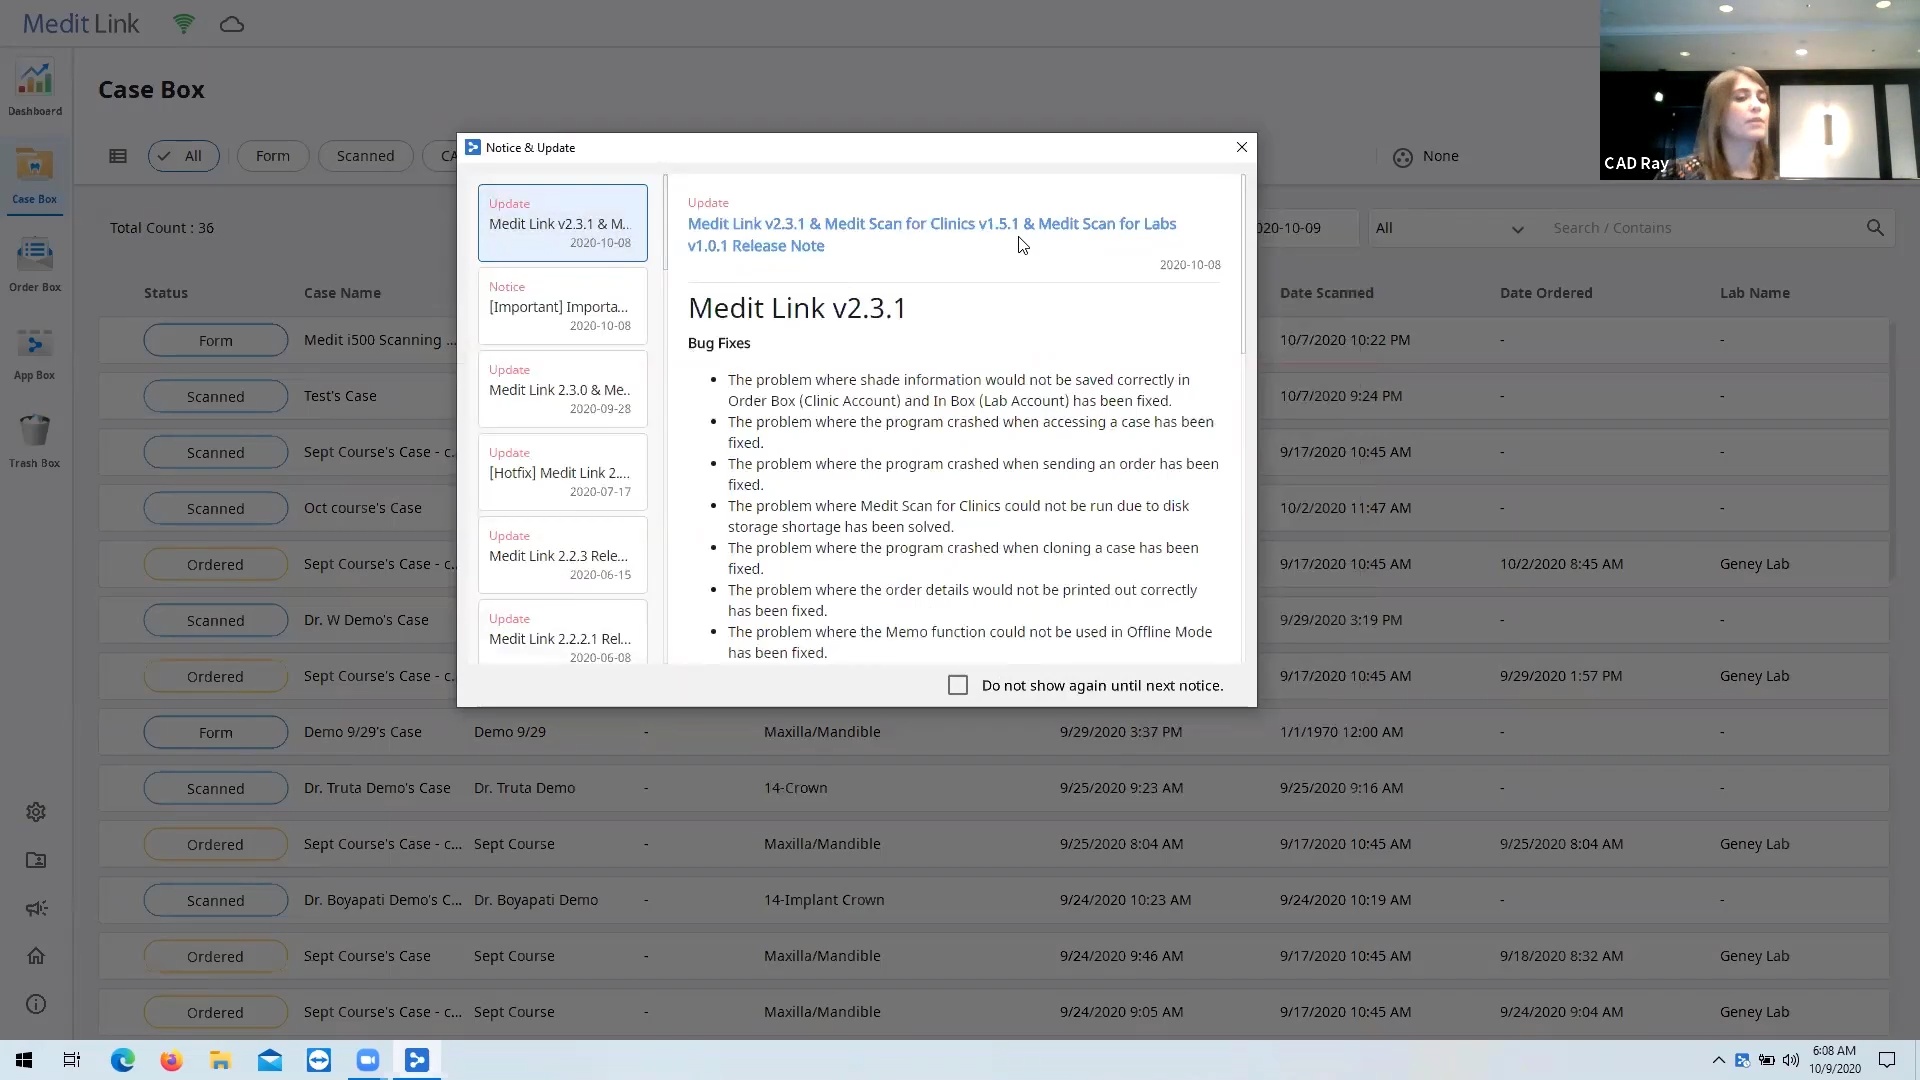Open TeamViewer from taskbar
This screenshot has height=1080, width=1920.
click(x=319, y=1060)
